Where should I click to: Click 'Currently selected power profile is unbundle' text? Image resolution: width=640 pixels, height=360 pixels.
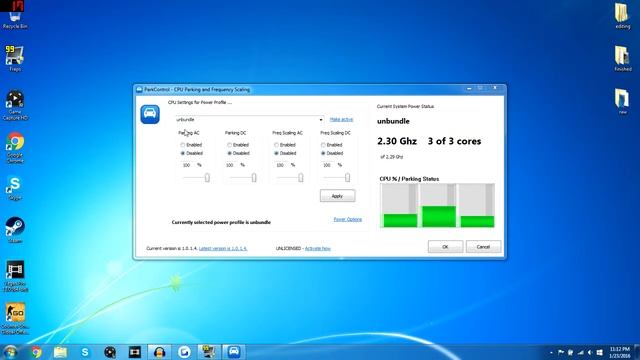(221, 222)
